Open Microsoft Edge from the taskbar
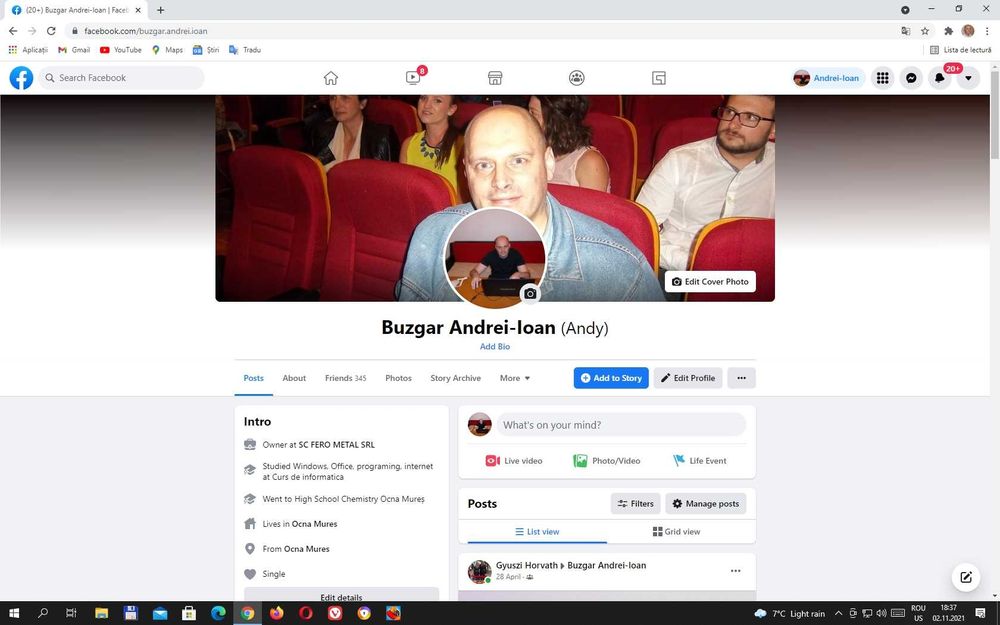The width and height of the screenshot is (1000, 625). click(x=218, y=613)
